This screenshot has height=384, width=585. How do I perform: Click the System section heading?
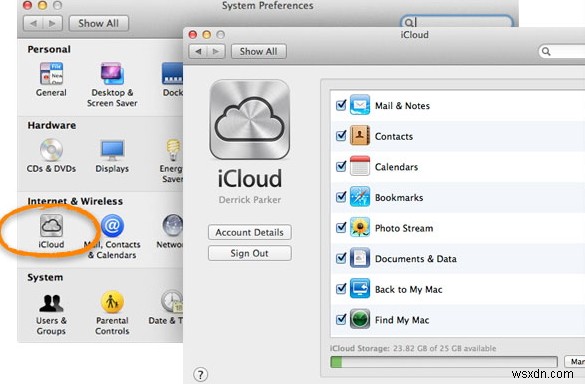(45, 277)
